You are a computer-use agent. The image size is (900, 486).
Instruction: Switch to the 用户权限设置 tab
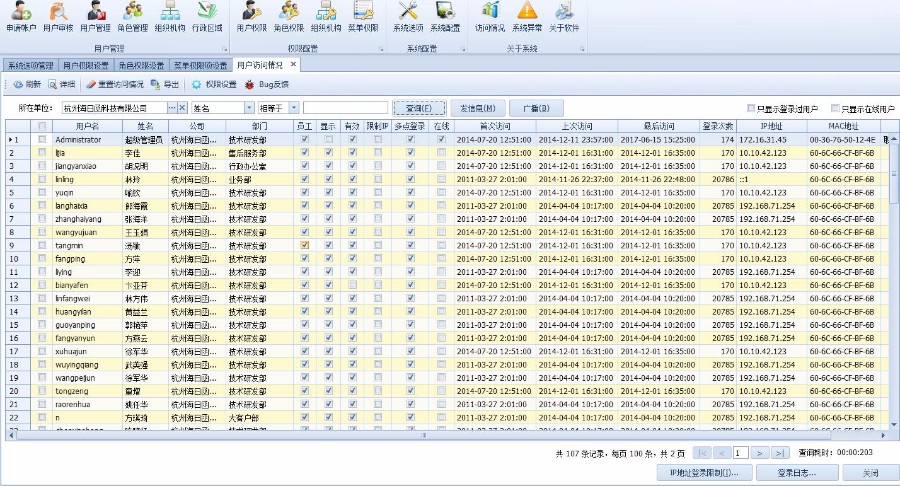pyautogui.click(x=86, y=65)
